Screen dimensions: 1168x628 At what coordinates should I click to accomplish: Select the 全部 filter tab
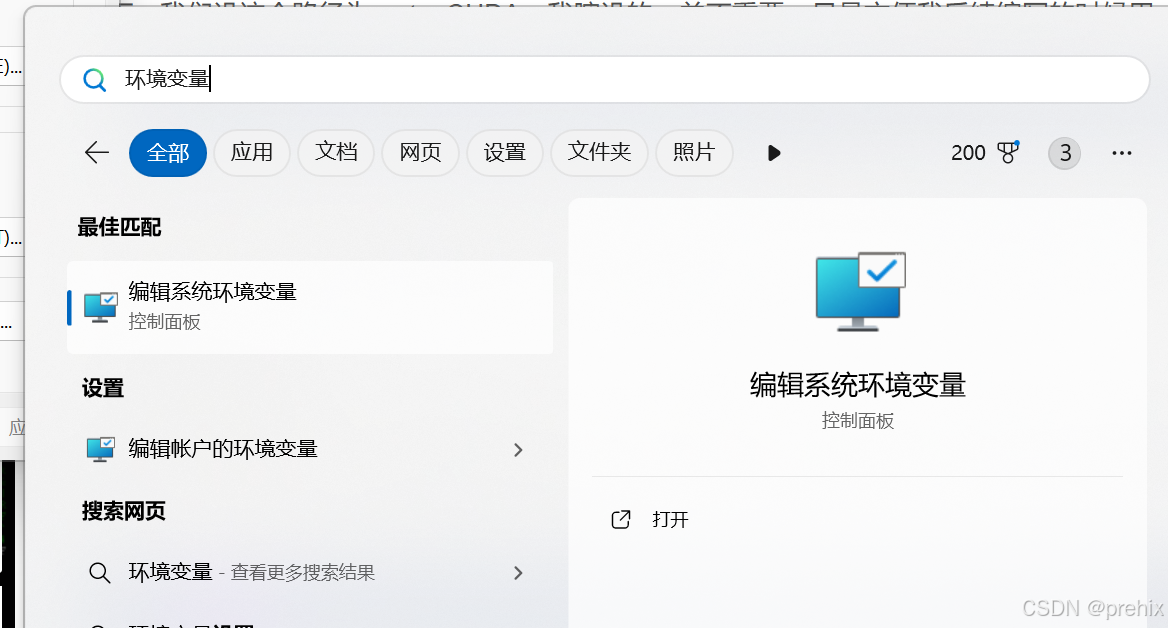[168, 153]
